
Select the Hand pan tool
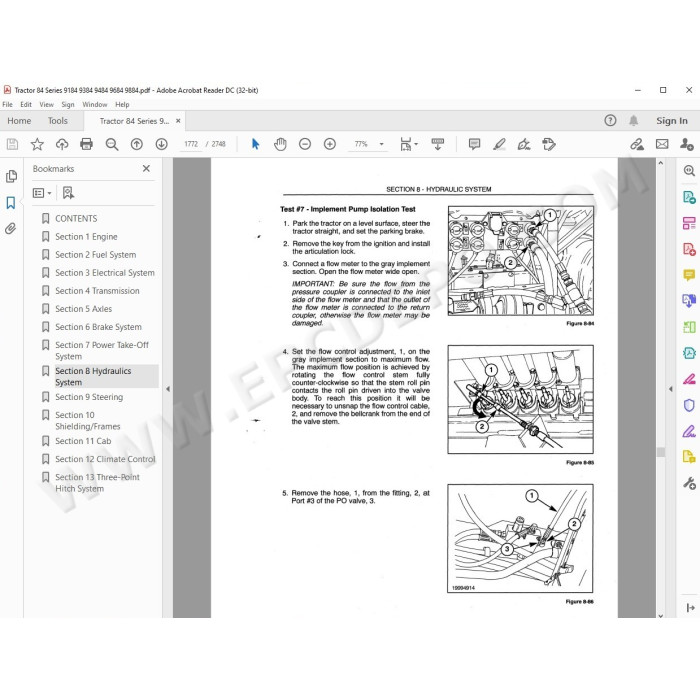[x=280, y=144]
